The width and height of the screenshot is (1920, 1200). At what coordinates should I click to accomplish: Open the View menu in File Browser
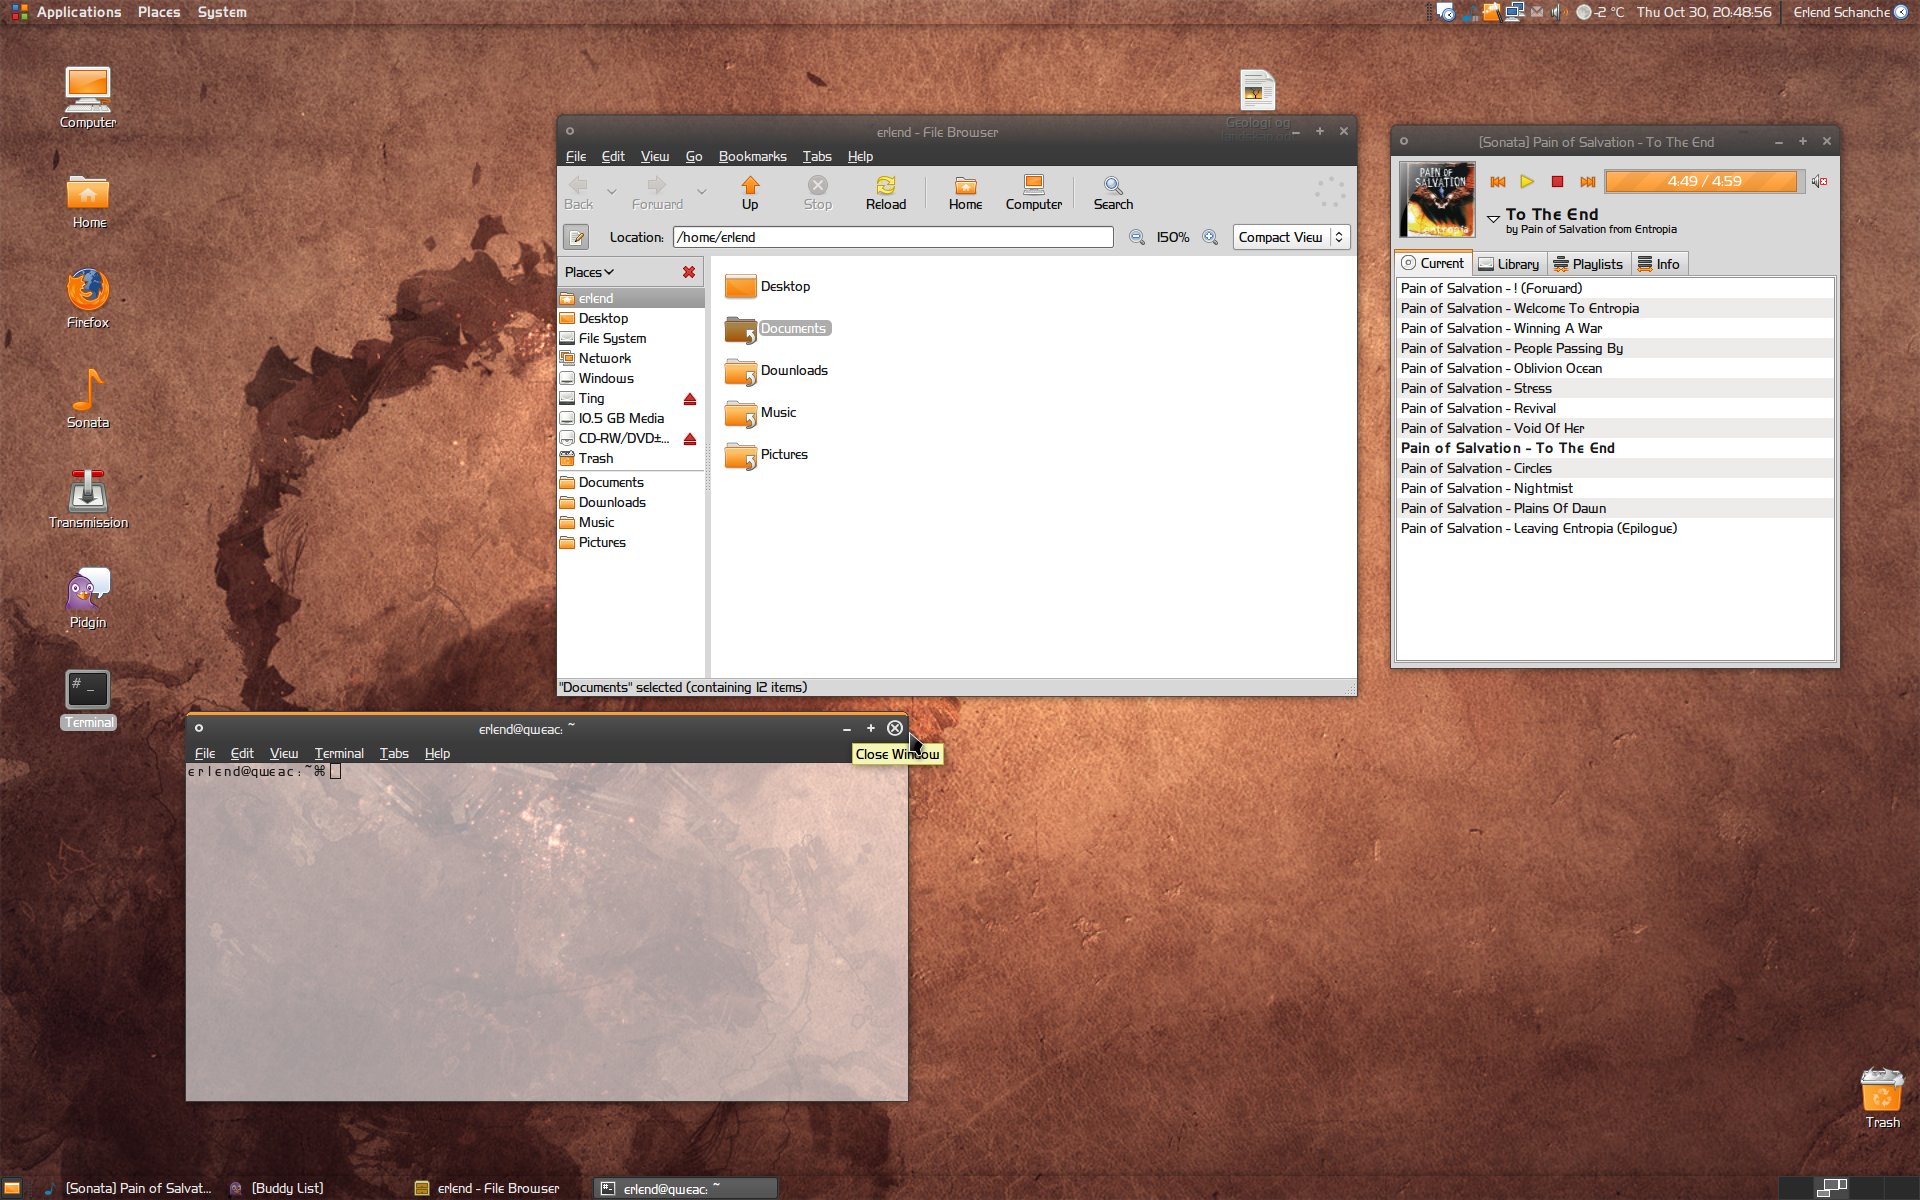click(655, 156)
